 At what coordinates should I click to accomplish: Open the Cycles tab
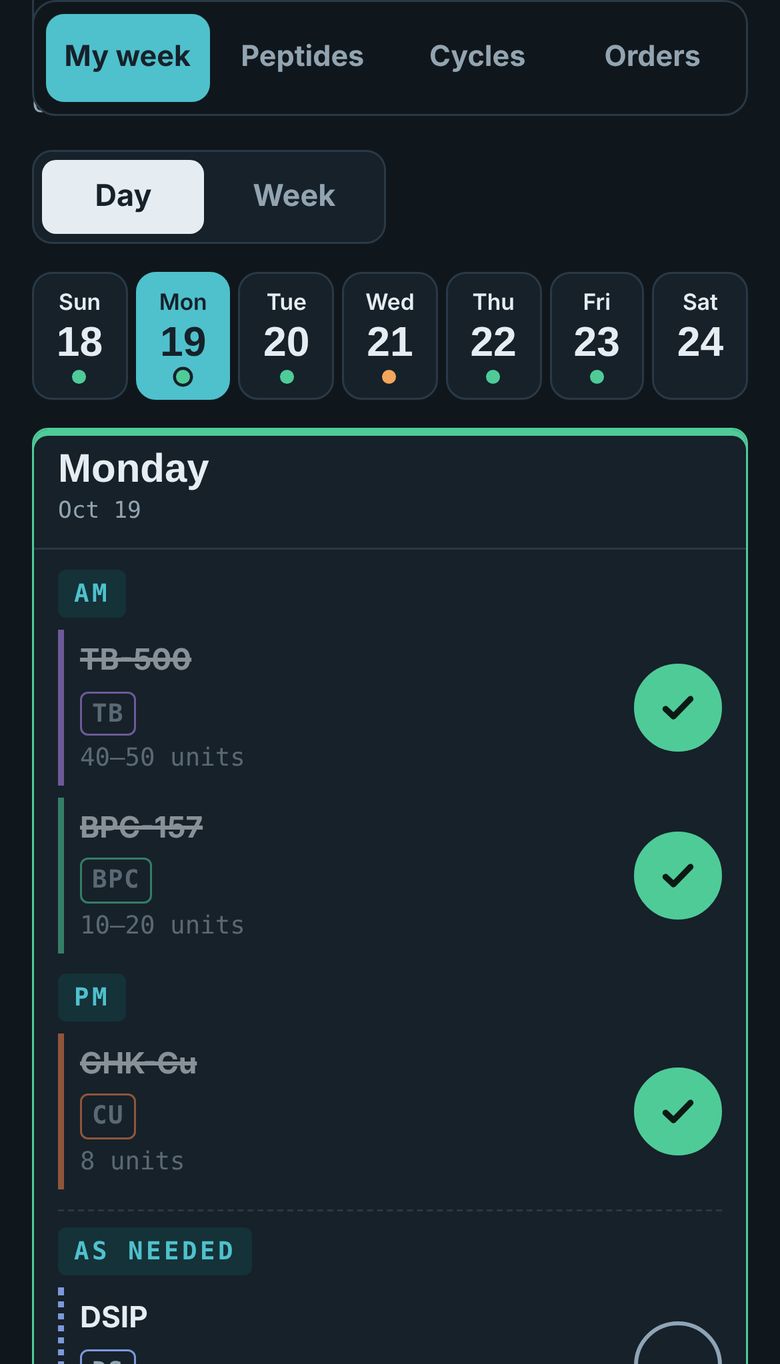coord(477,57)
